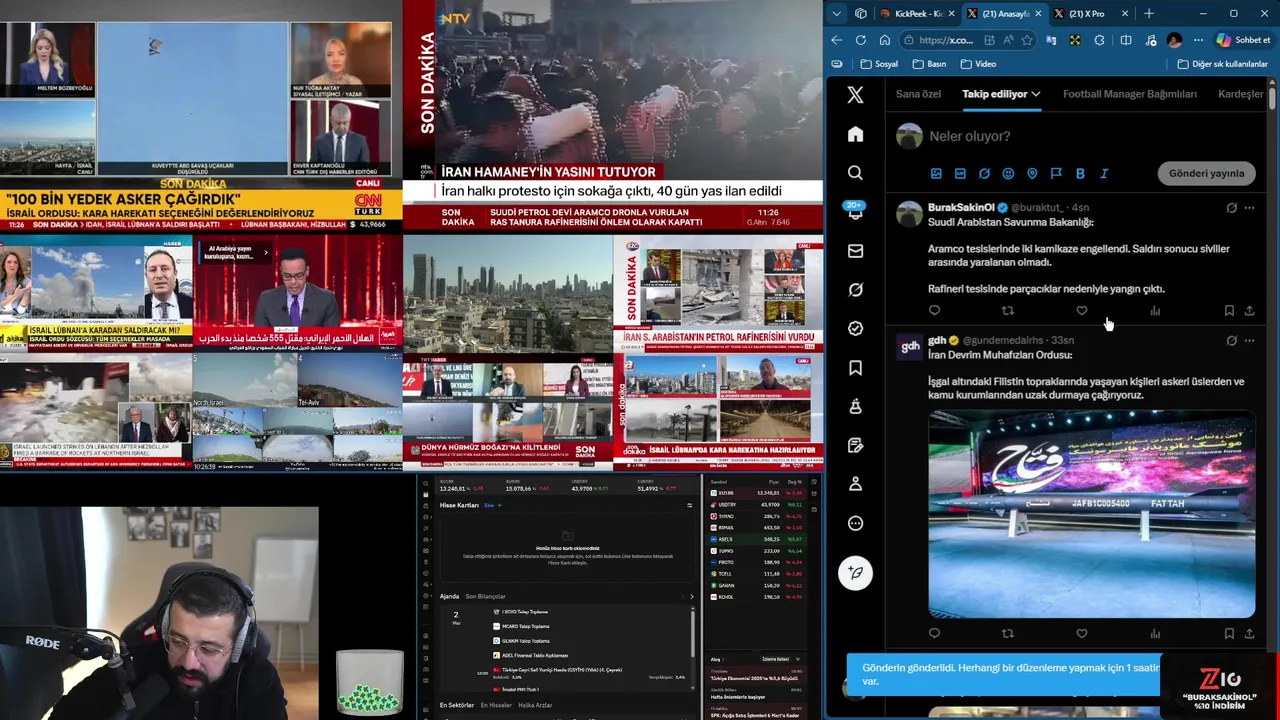View analytics of BurakSakinOl post
This screenshot has height=720, width=1280.
point(1155,311)
